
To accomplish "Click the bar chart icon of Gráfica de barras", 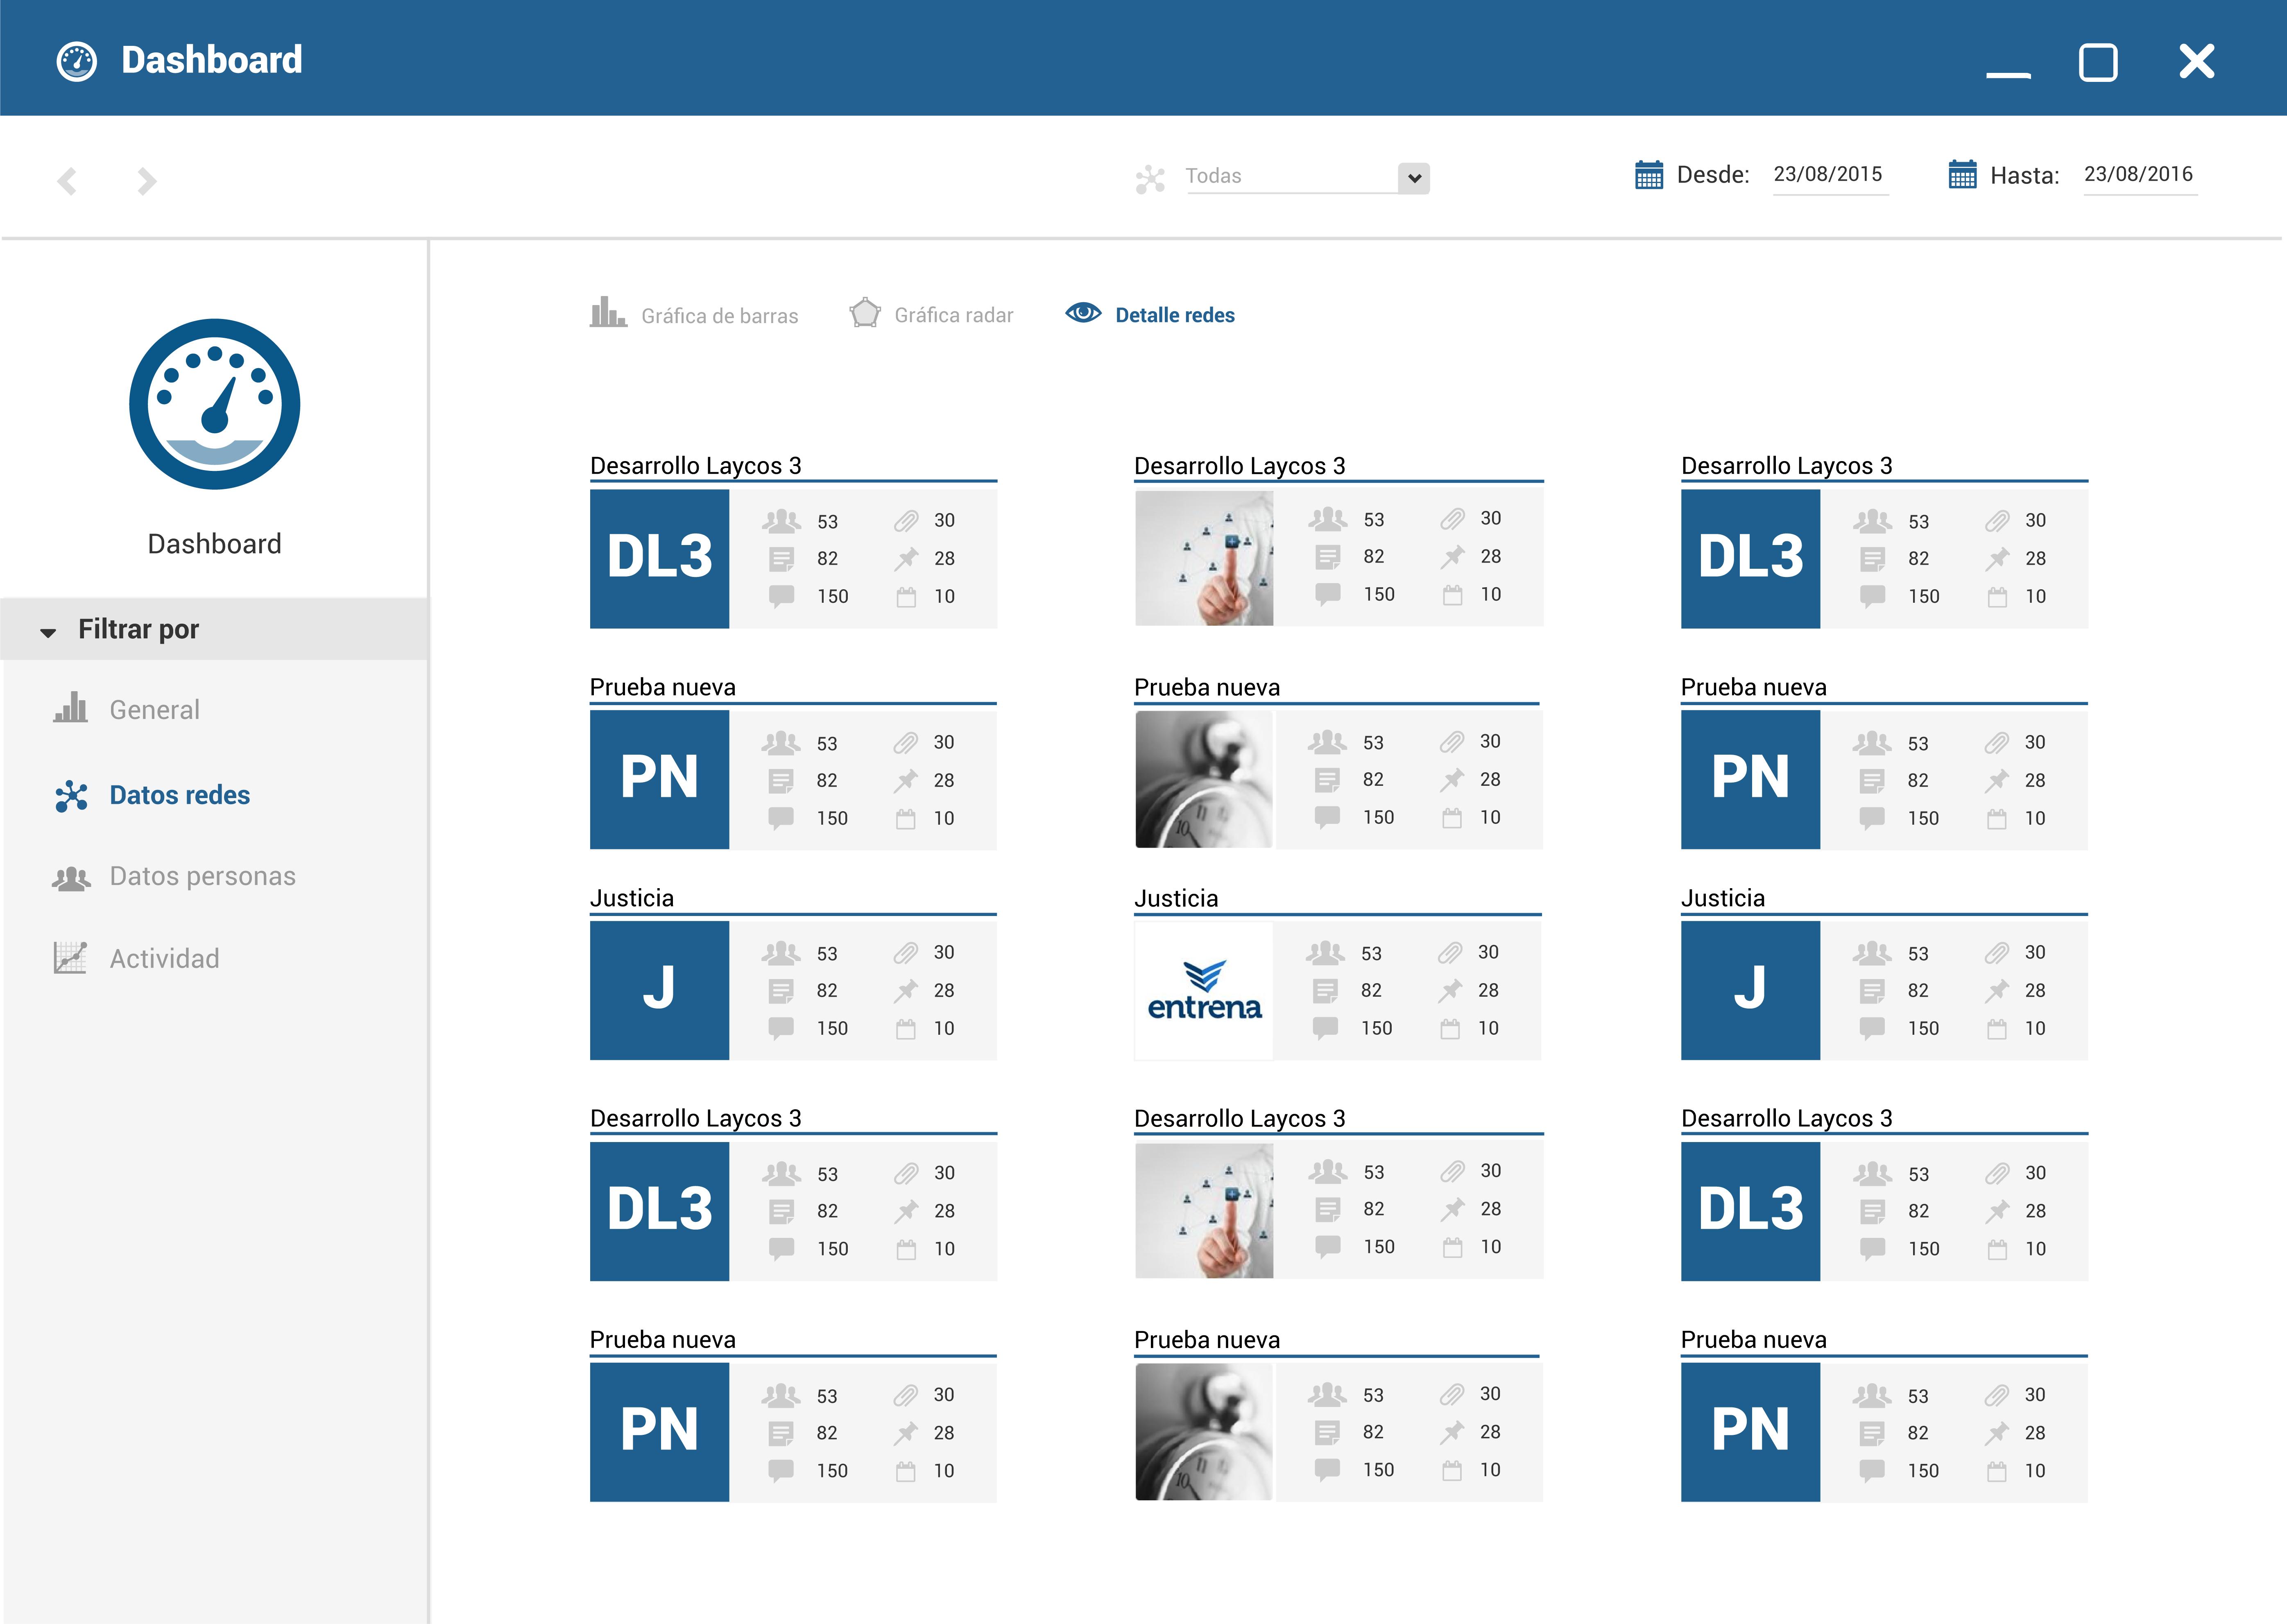I will coord(608,312).
